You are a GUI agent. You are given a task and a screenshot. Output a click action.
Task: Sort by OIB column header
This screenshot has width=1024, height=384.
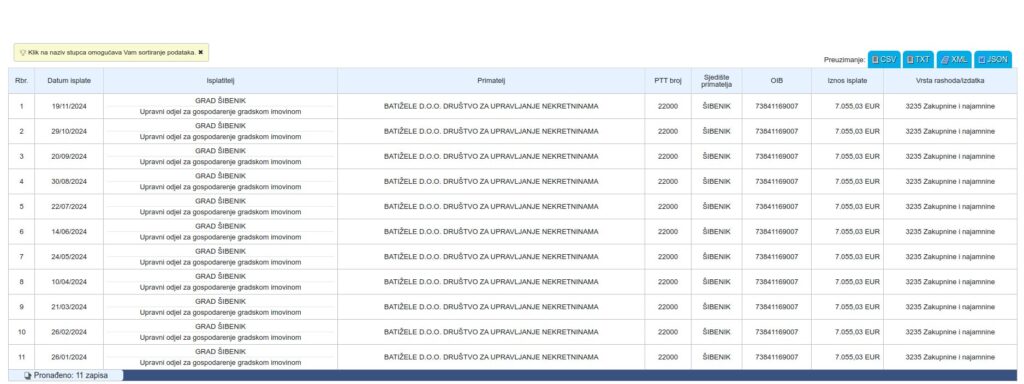(x=776, y=81)
